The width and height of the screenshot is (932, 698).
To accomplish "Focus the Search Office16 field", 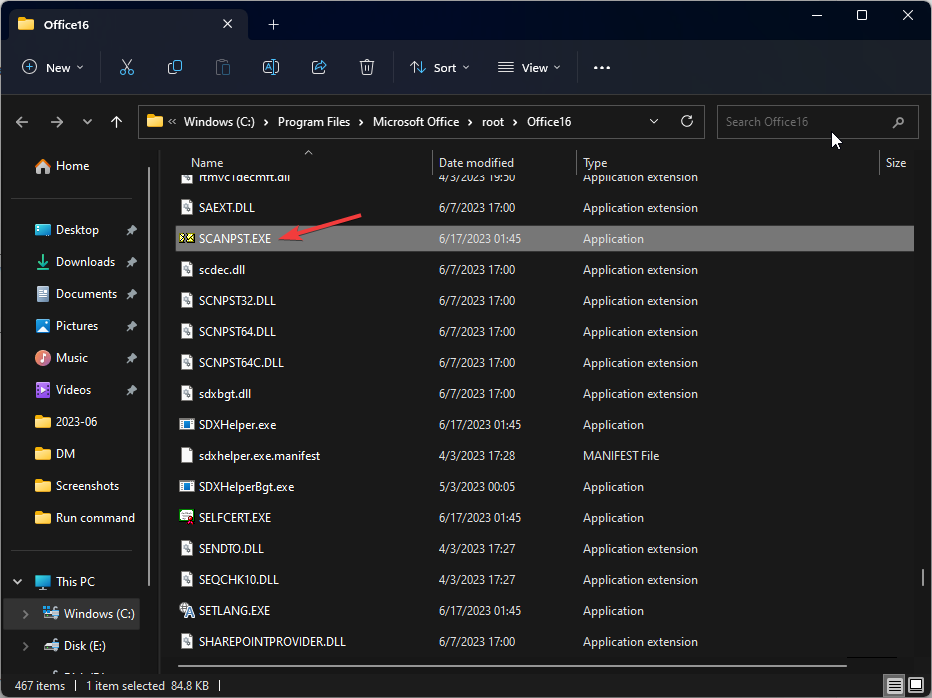I will pos(817,122).
